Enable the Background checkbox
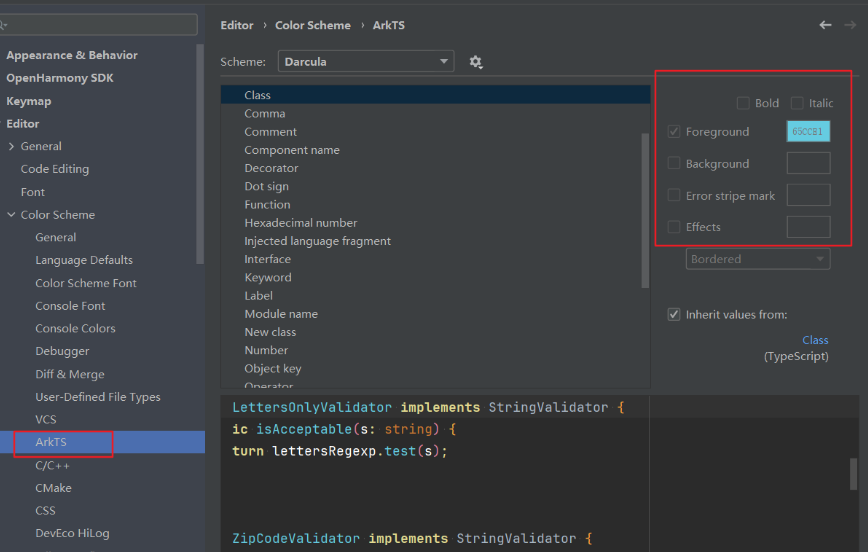 click(x=674, y=163)
